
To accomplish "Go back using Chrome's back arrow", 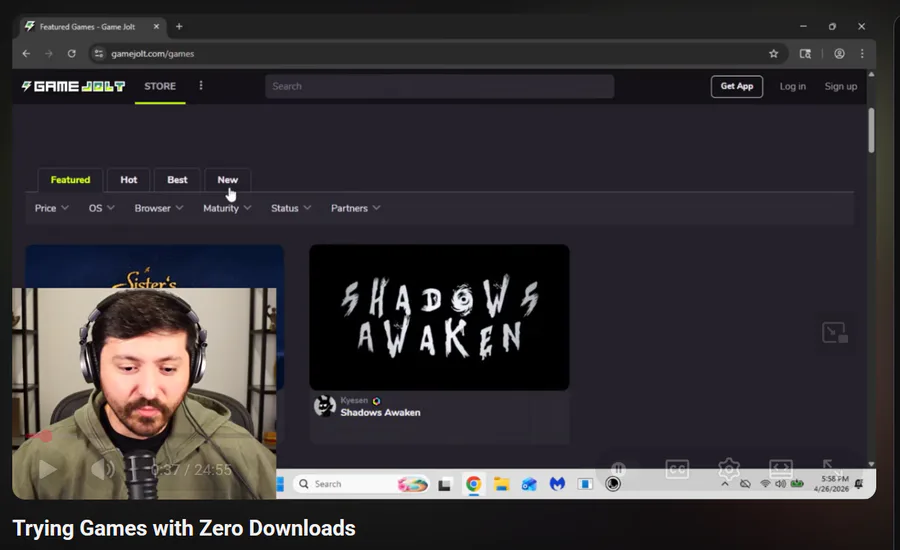I will pos(26,53).
